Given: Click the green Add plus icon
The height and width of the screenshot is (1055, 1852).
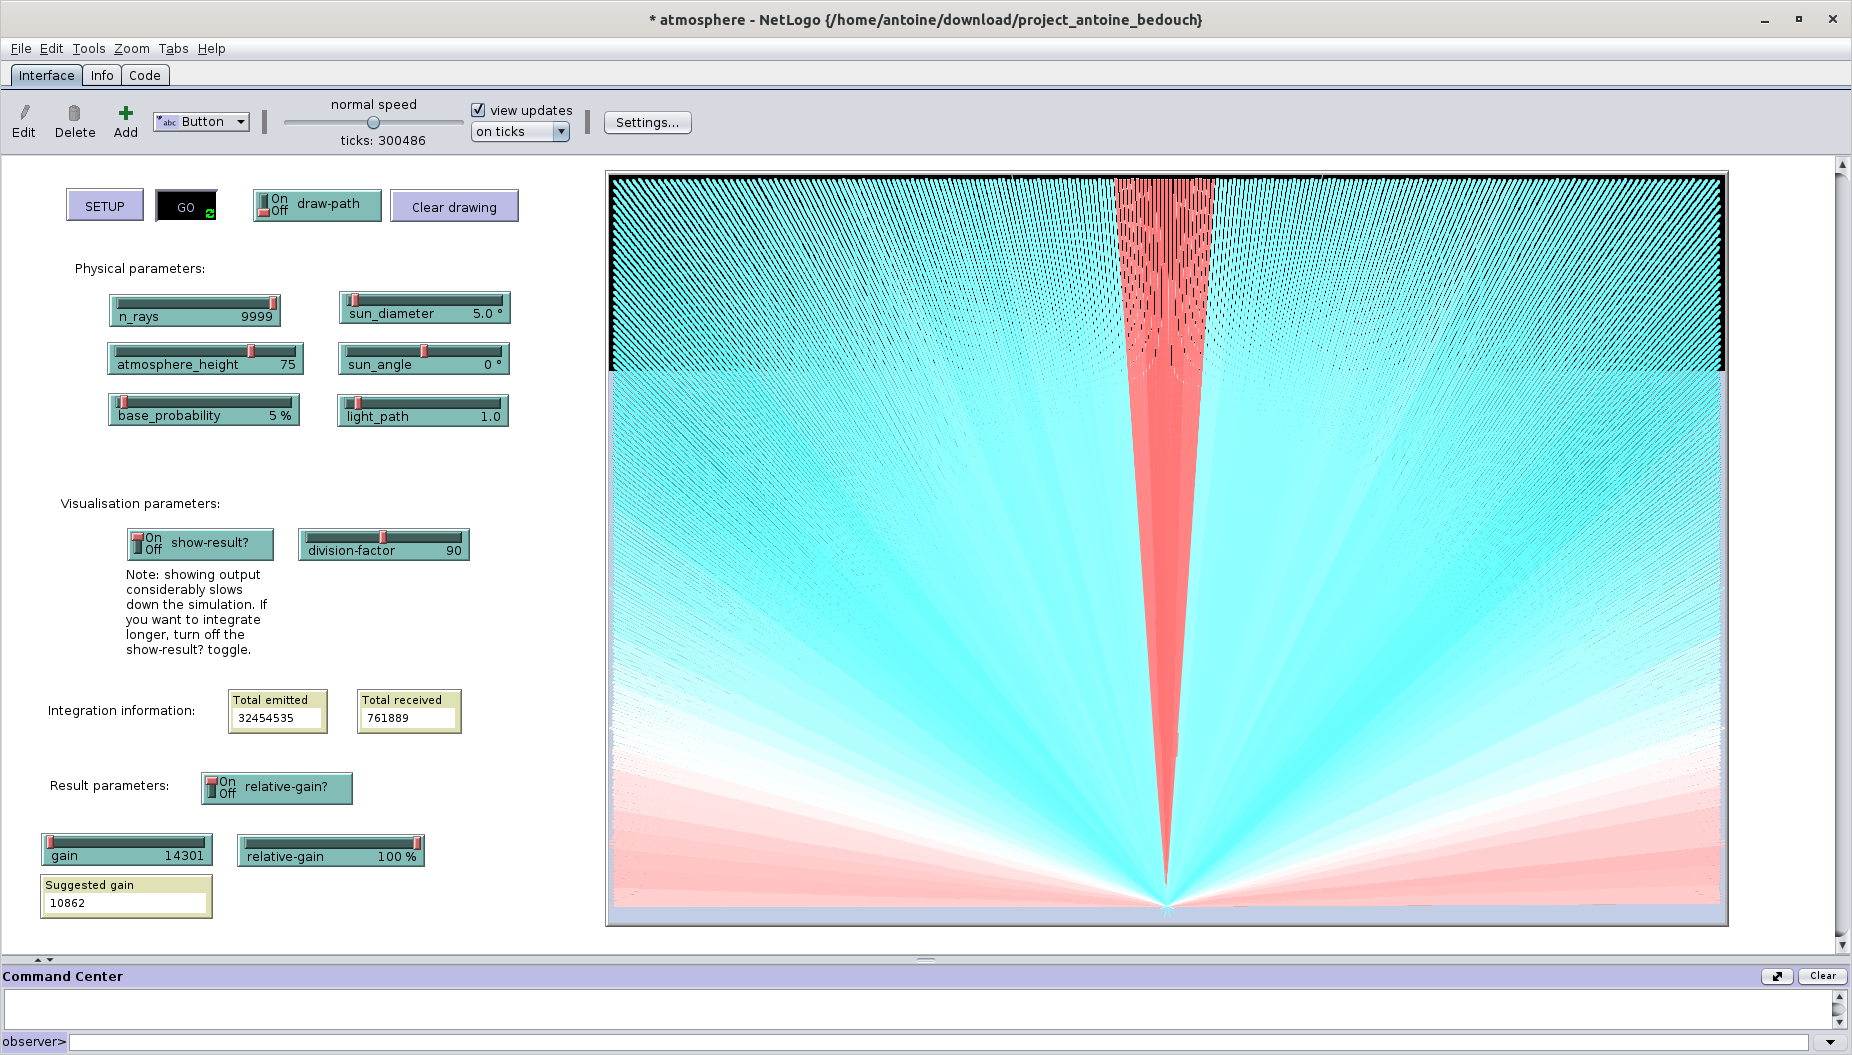Looking at the screenshot, I should pyautogui.click(x=125, y=113).
